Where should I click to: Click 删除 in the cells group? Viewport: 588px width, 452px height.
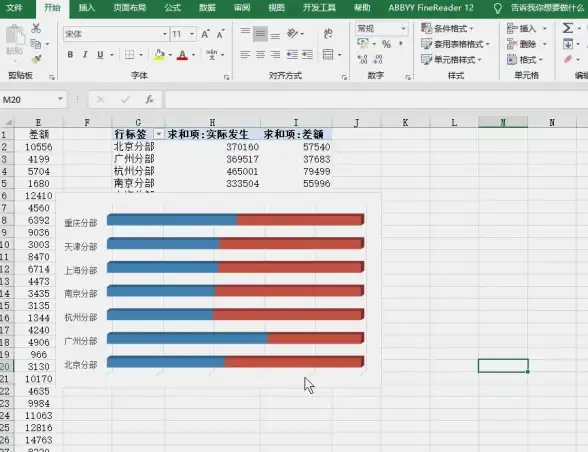(x=526, y=44)
